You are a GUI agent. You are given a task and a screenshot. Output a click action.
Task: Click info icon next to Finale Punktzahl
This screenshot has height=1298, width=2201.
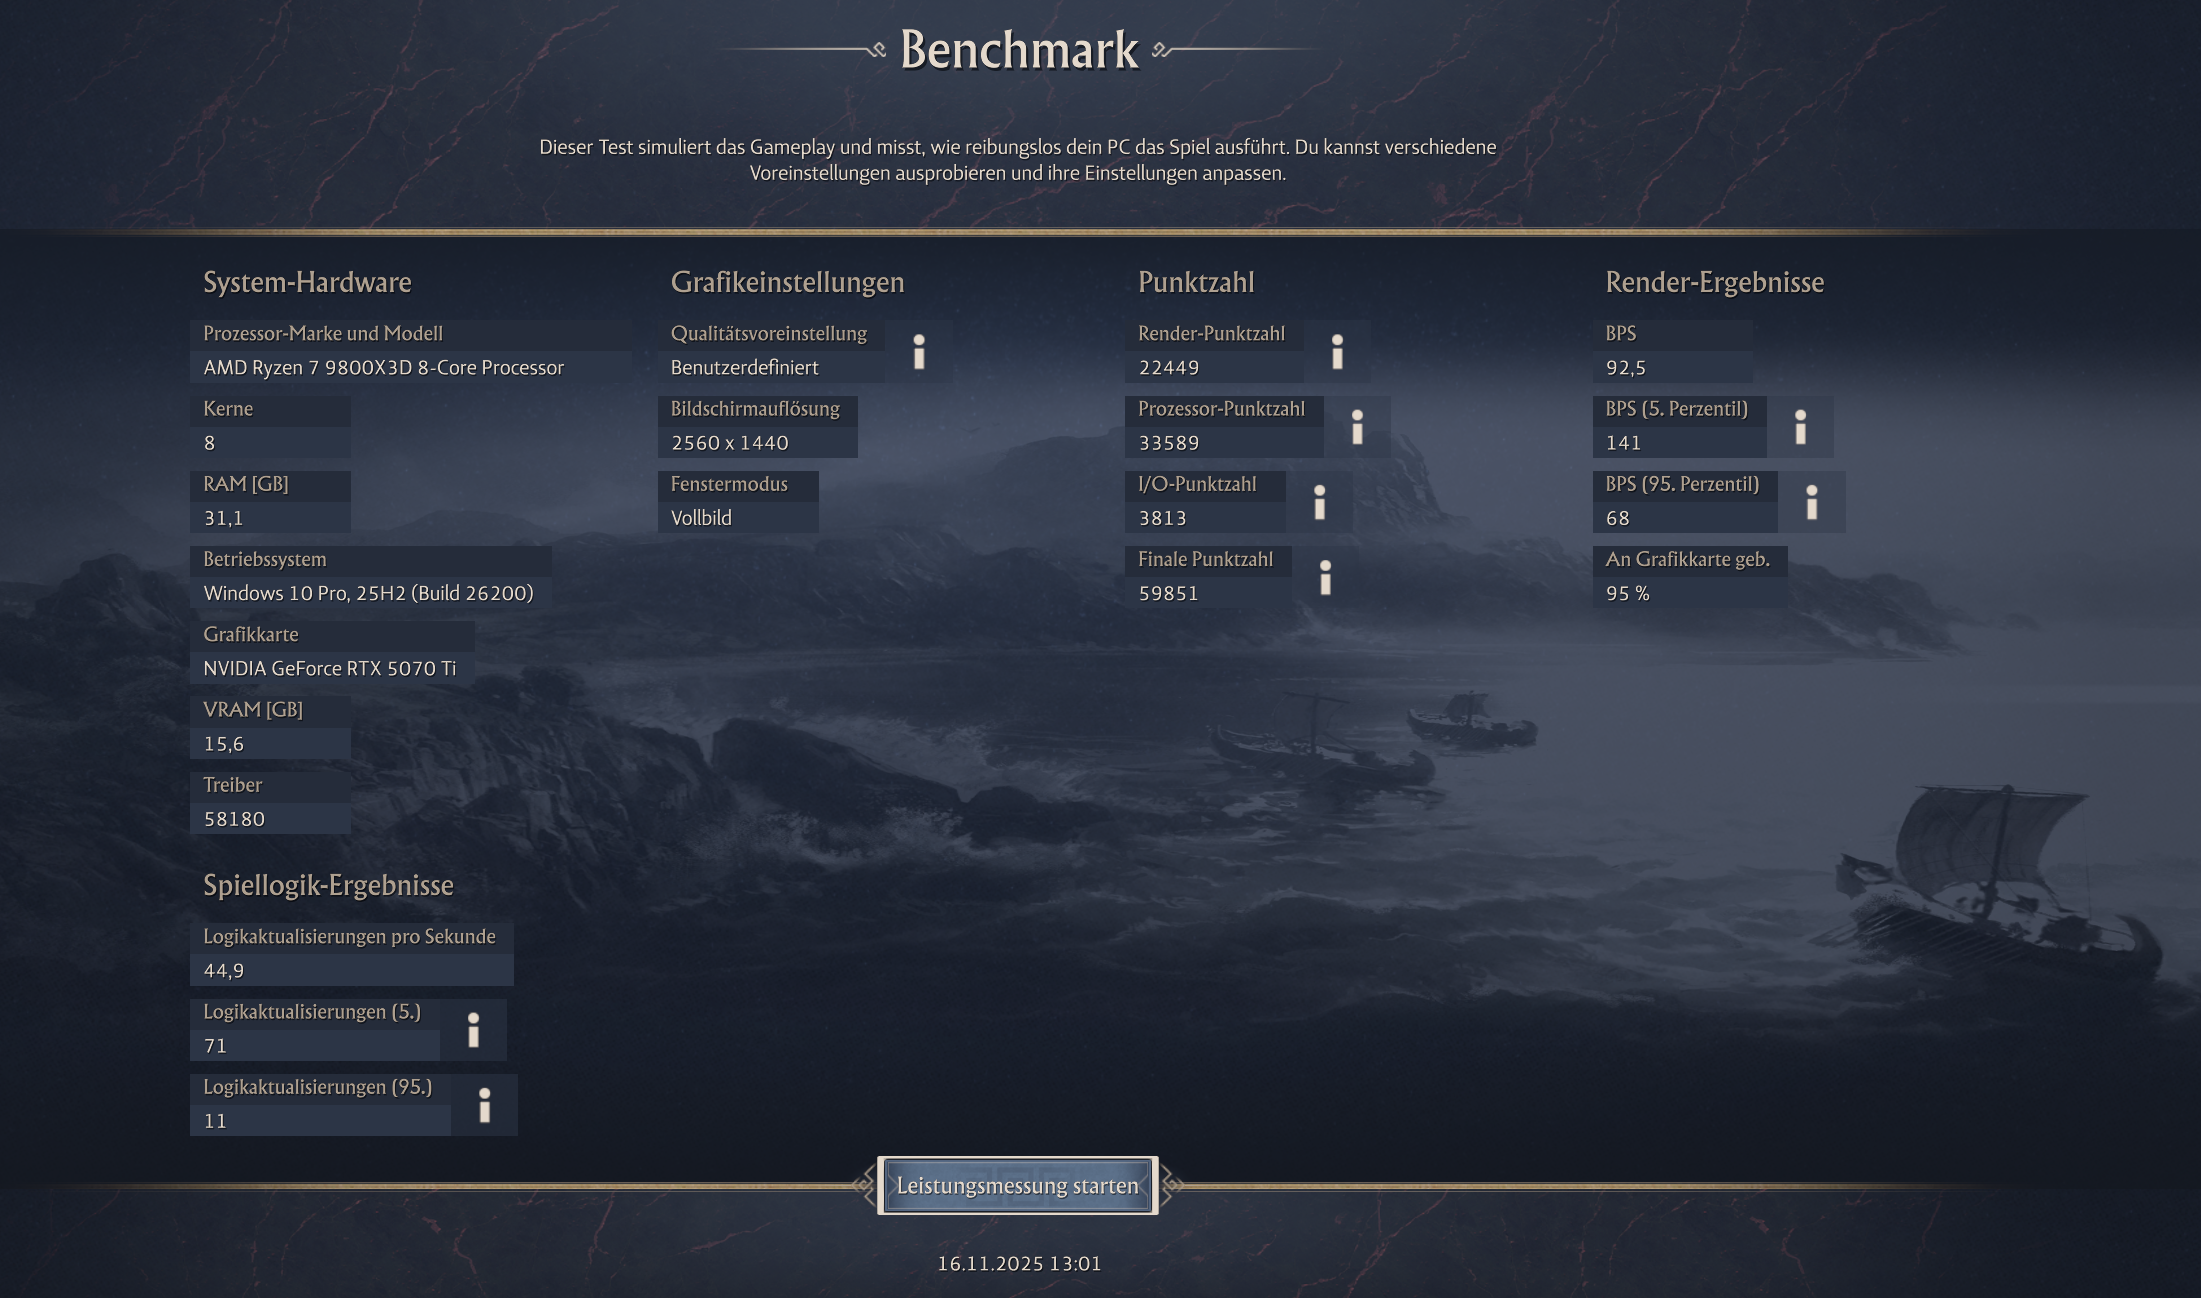tap(1325, 577)
